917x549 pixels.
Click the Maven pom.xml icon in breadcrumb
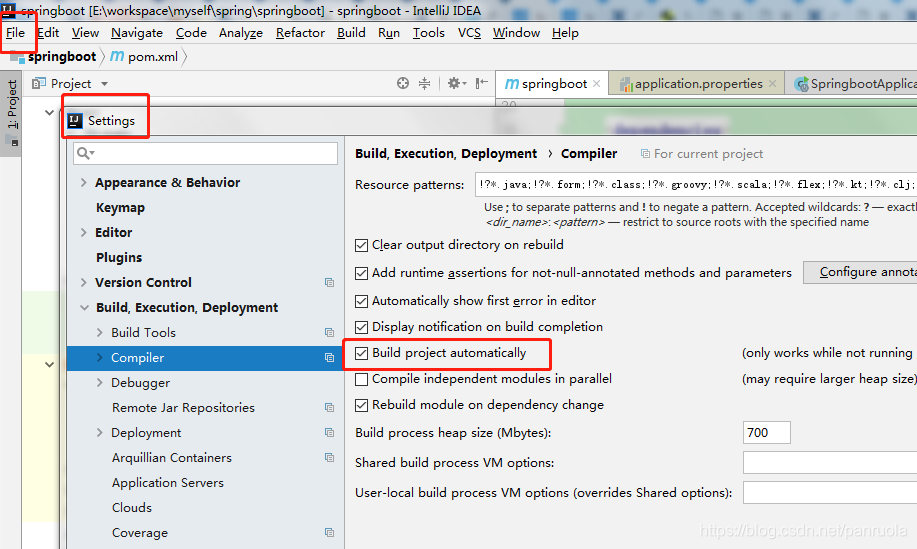(x=117, y=57)
